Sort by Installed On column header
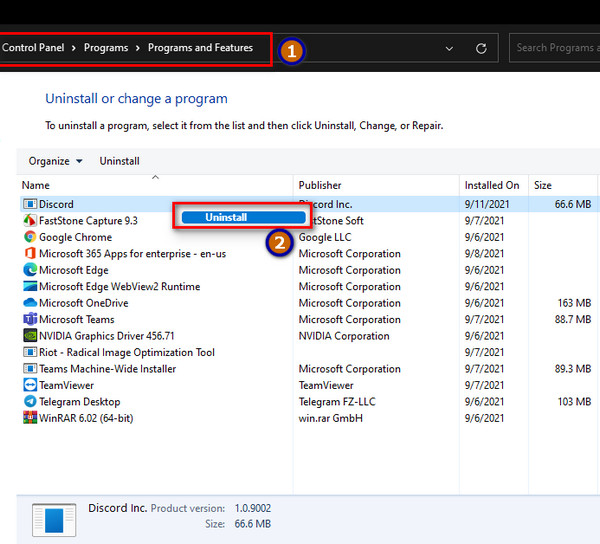600x544 pixels. 494,185
